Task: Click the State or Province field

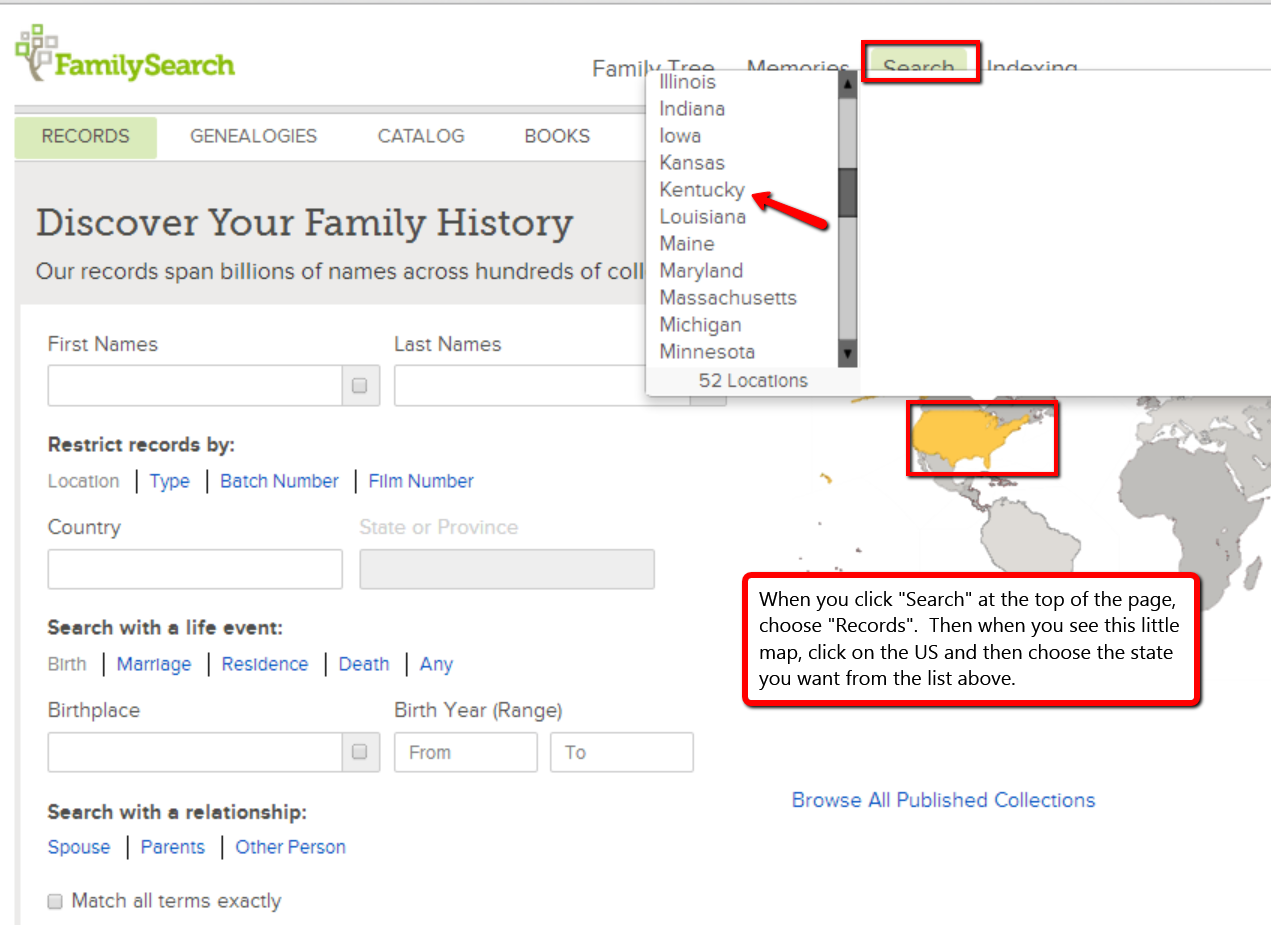Action: coord(507,569)
